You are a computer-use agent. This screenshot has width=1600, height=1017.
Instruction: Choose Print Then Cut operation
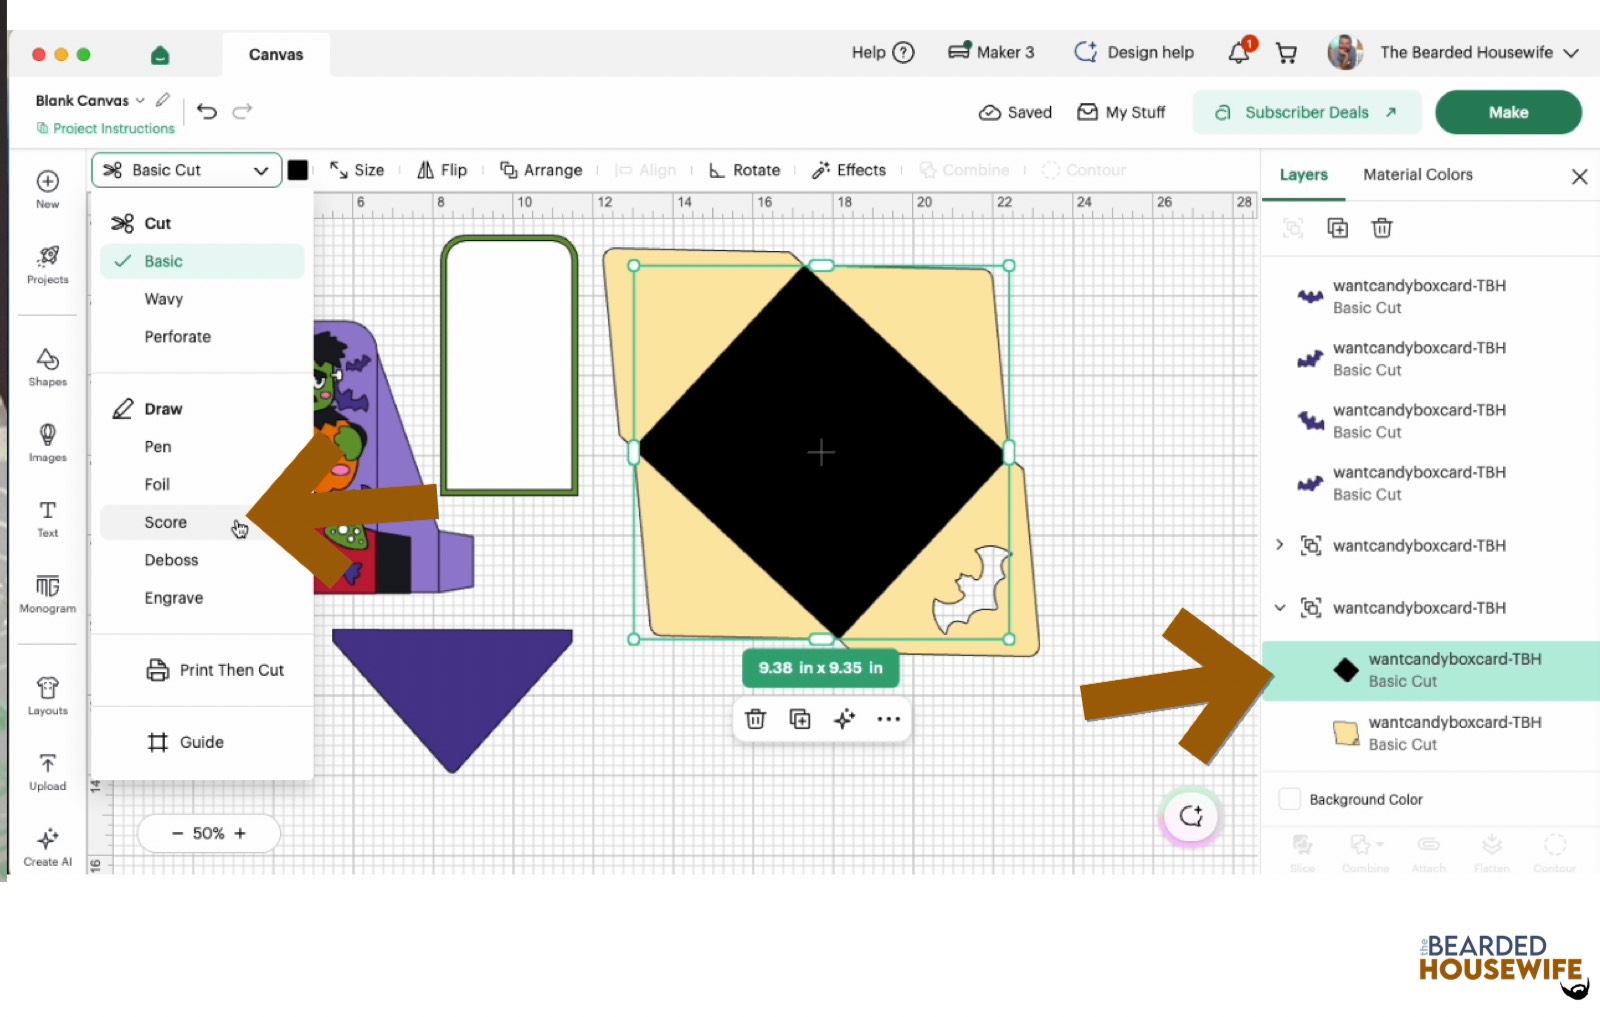click(215, 670)
